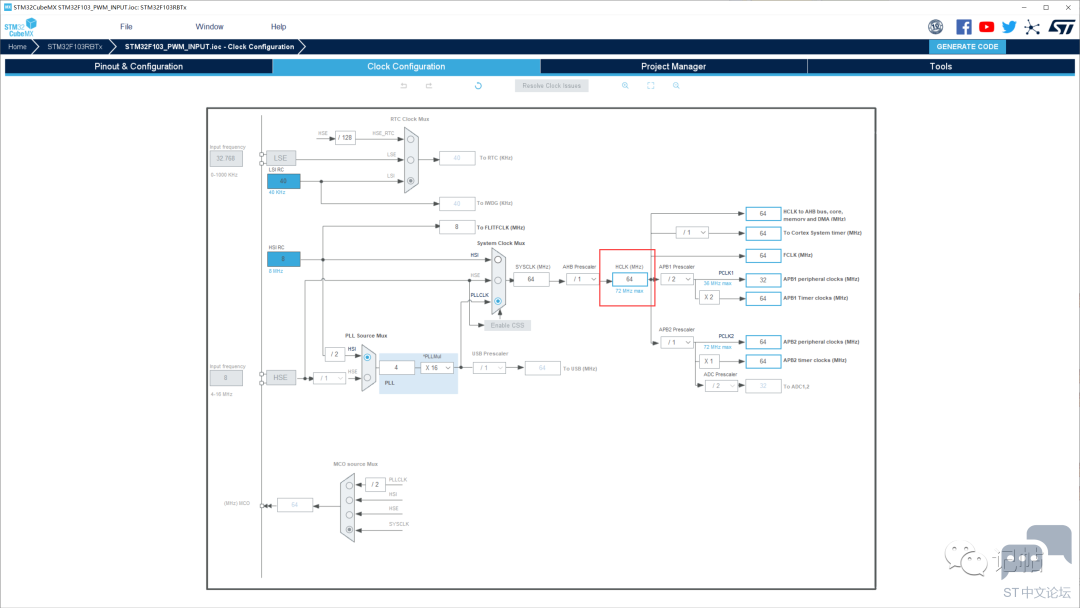Open ST YouTube channel icon

[986, 27]
